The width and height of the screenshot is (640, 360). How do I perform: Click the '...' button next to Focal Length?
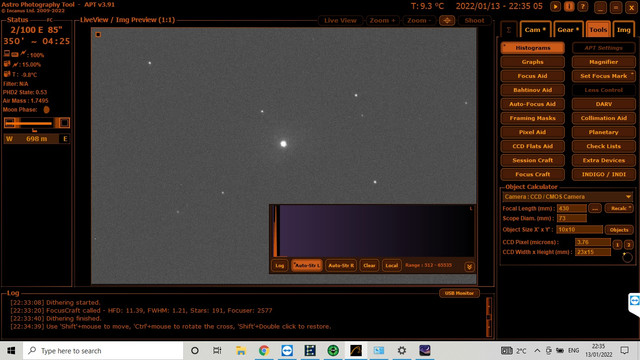pos(595,209)
